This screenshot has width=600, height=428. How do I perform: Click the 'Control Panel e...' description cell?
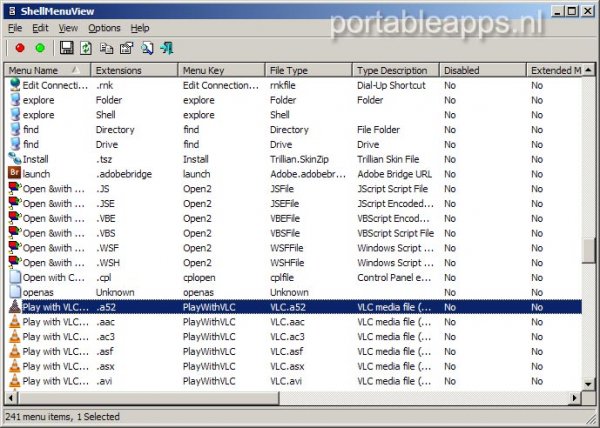pos(394,278)
